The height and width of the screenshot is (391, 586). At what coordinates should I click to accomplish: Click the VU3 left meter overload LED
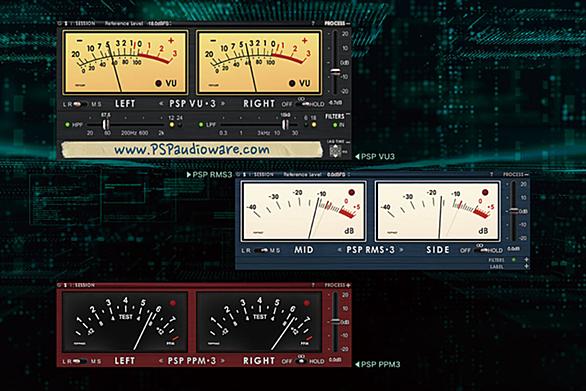click(x=158, y=83)
